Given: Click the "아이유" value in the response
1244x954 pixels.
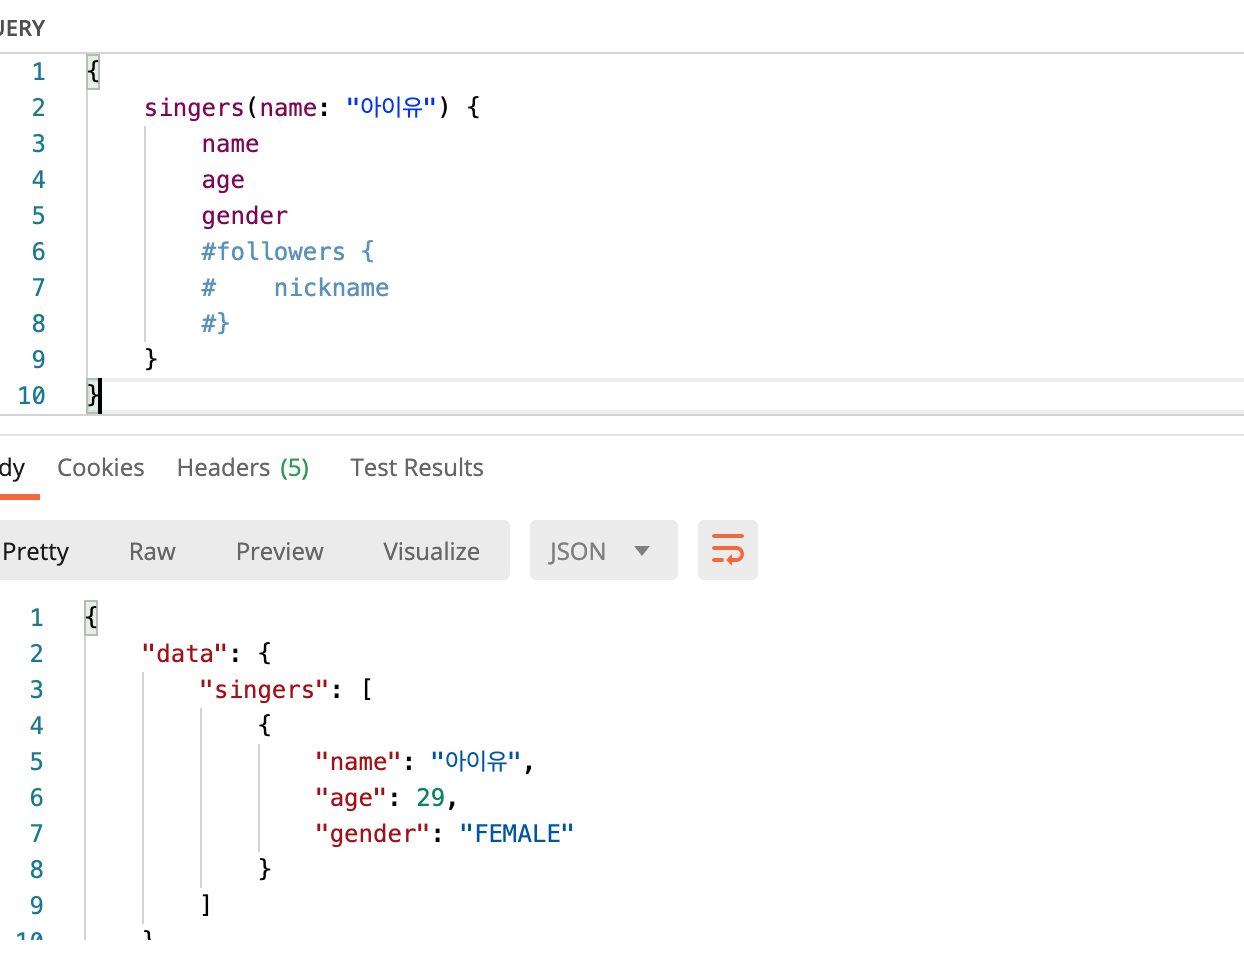Looking at the screenshot, I should (x=476, y=761).
